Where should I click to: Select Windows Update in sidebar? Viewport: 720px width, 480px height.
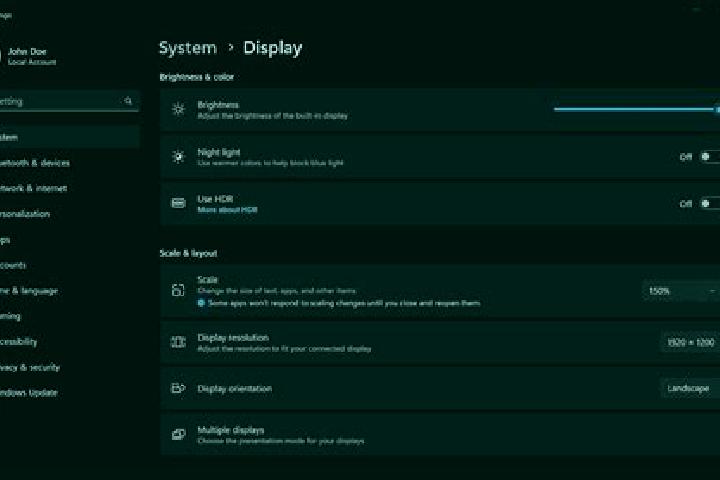[28, 393]
